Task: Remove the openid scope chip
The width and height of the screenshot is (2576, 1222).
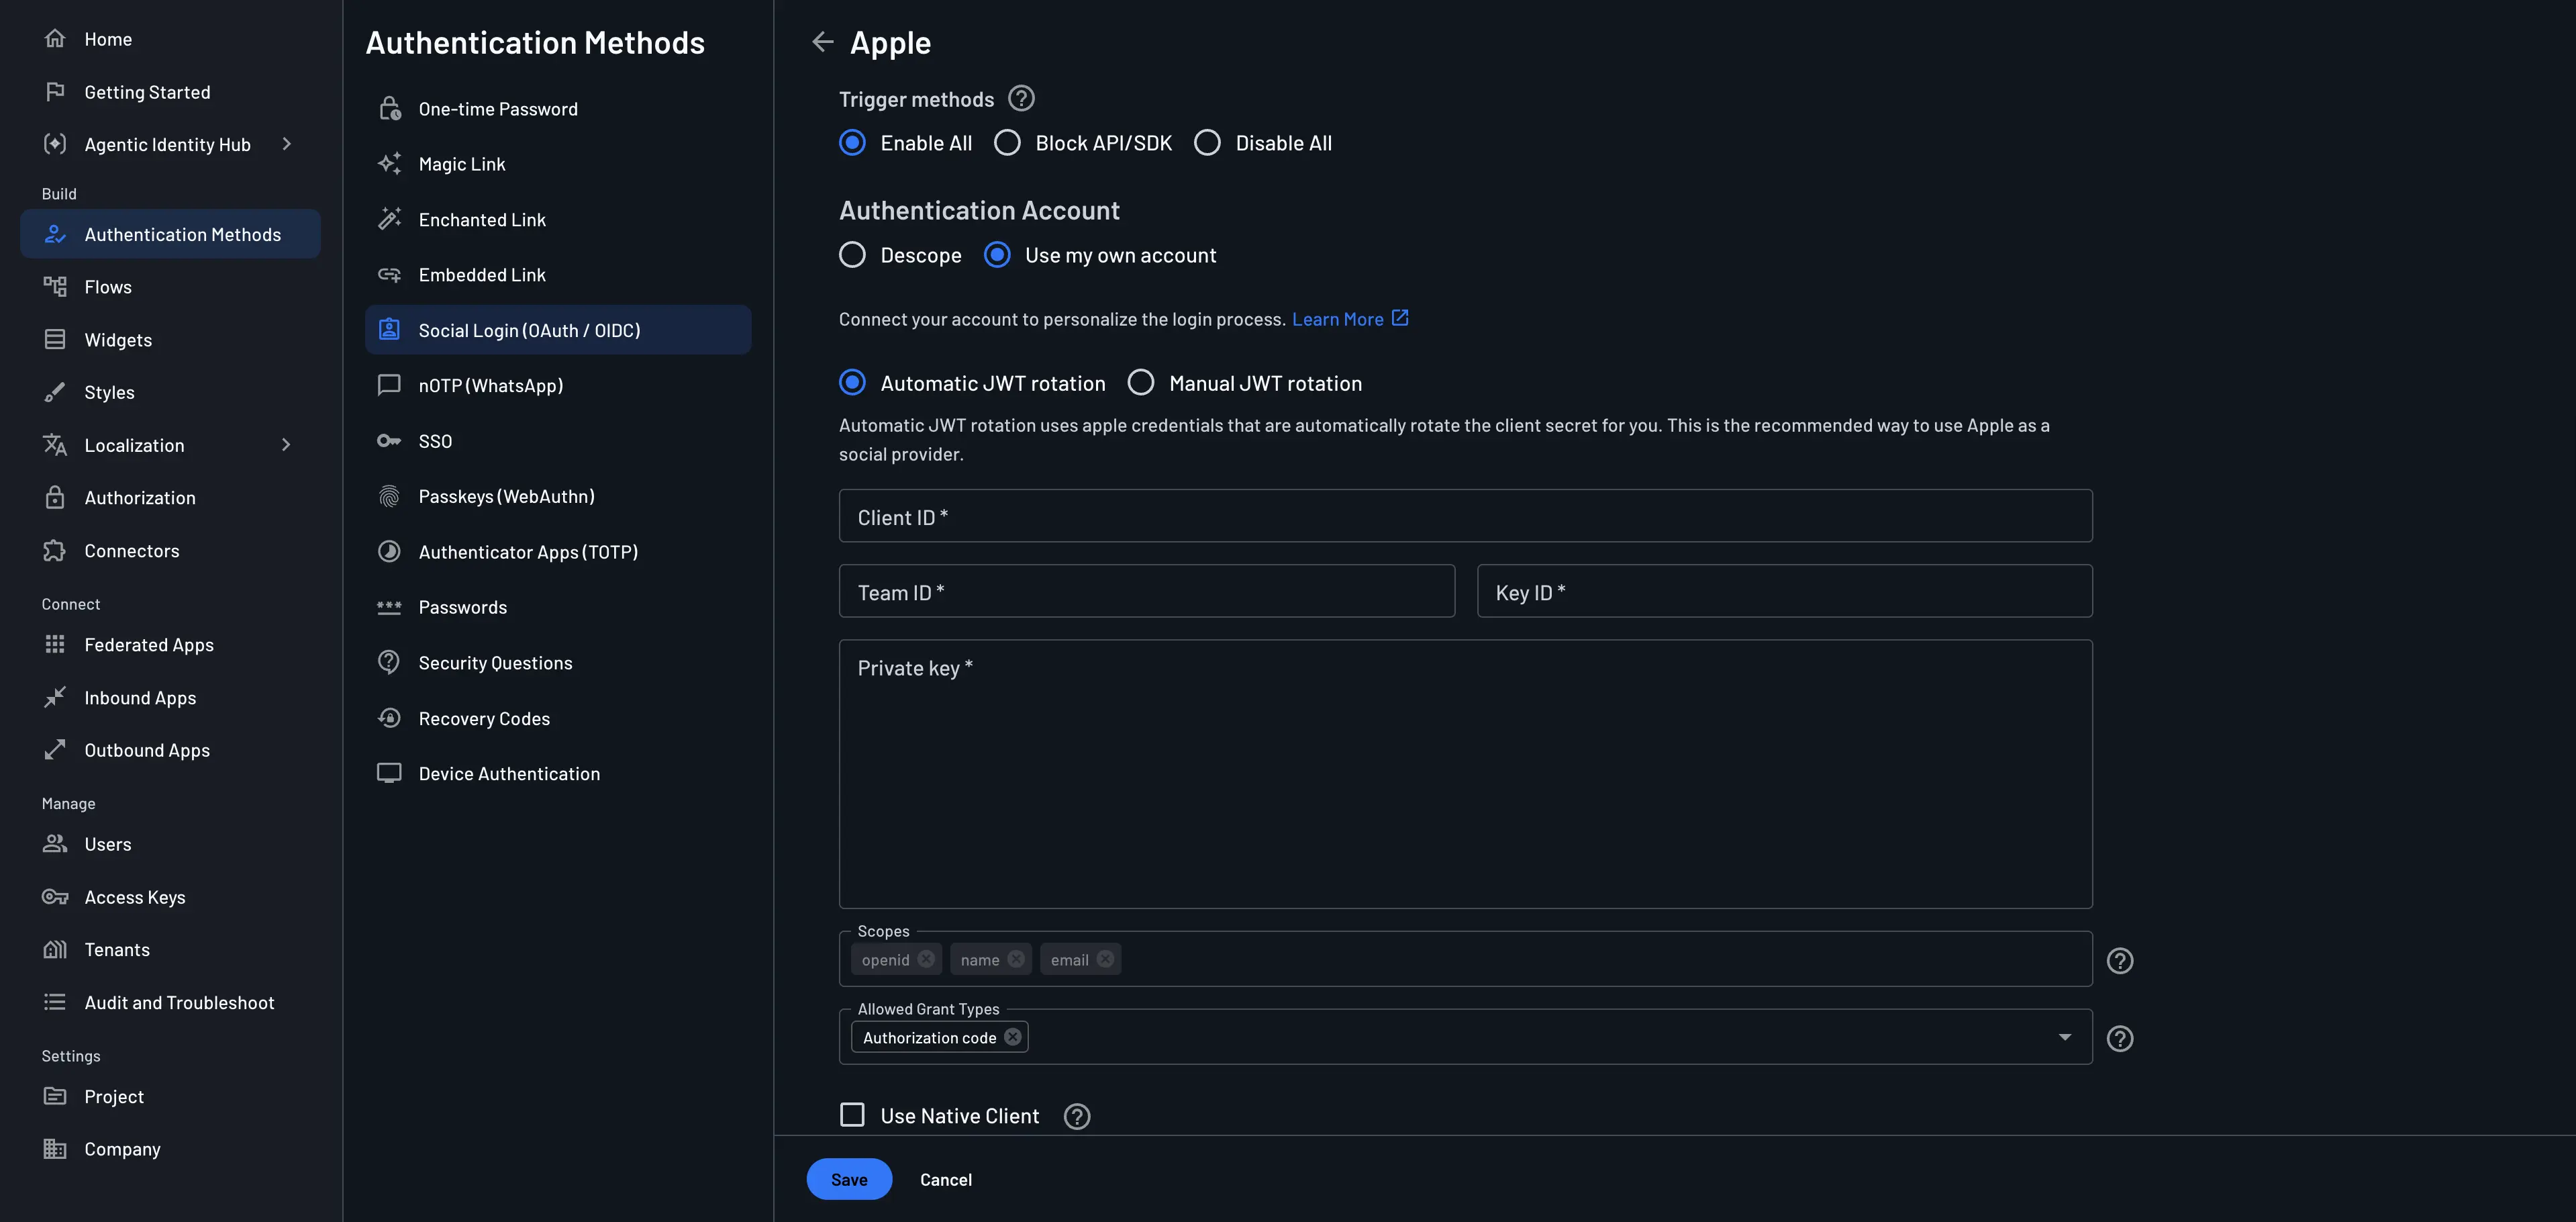Action: coord(926,959)
